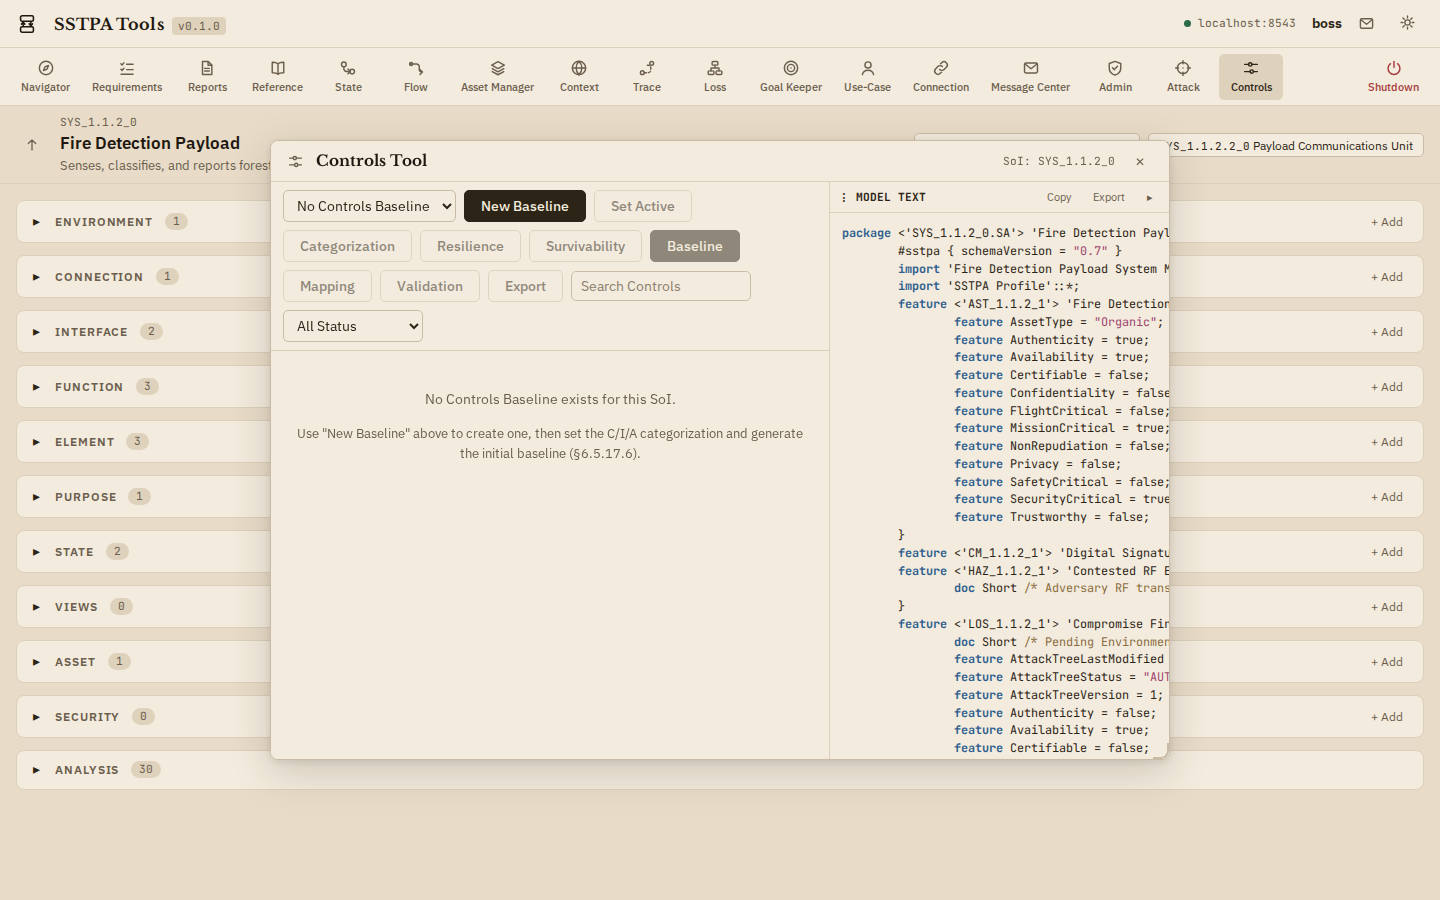This screenshot has height=900, width=1440.
Task: Expand the STATE section
Action: coord(36,552)
